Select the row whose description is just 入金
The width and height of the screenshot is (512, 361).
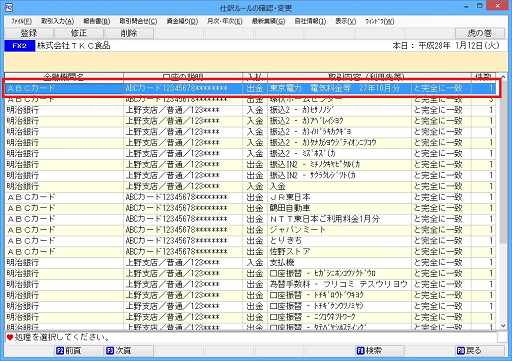250,186
